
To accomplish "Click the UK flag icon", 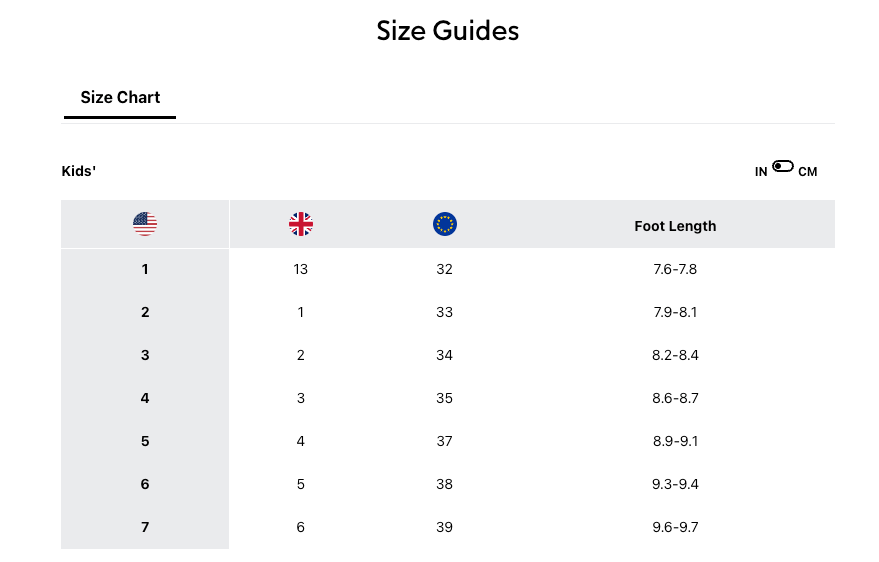I will click(x=301, y=224).
